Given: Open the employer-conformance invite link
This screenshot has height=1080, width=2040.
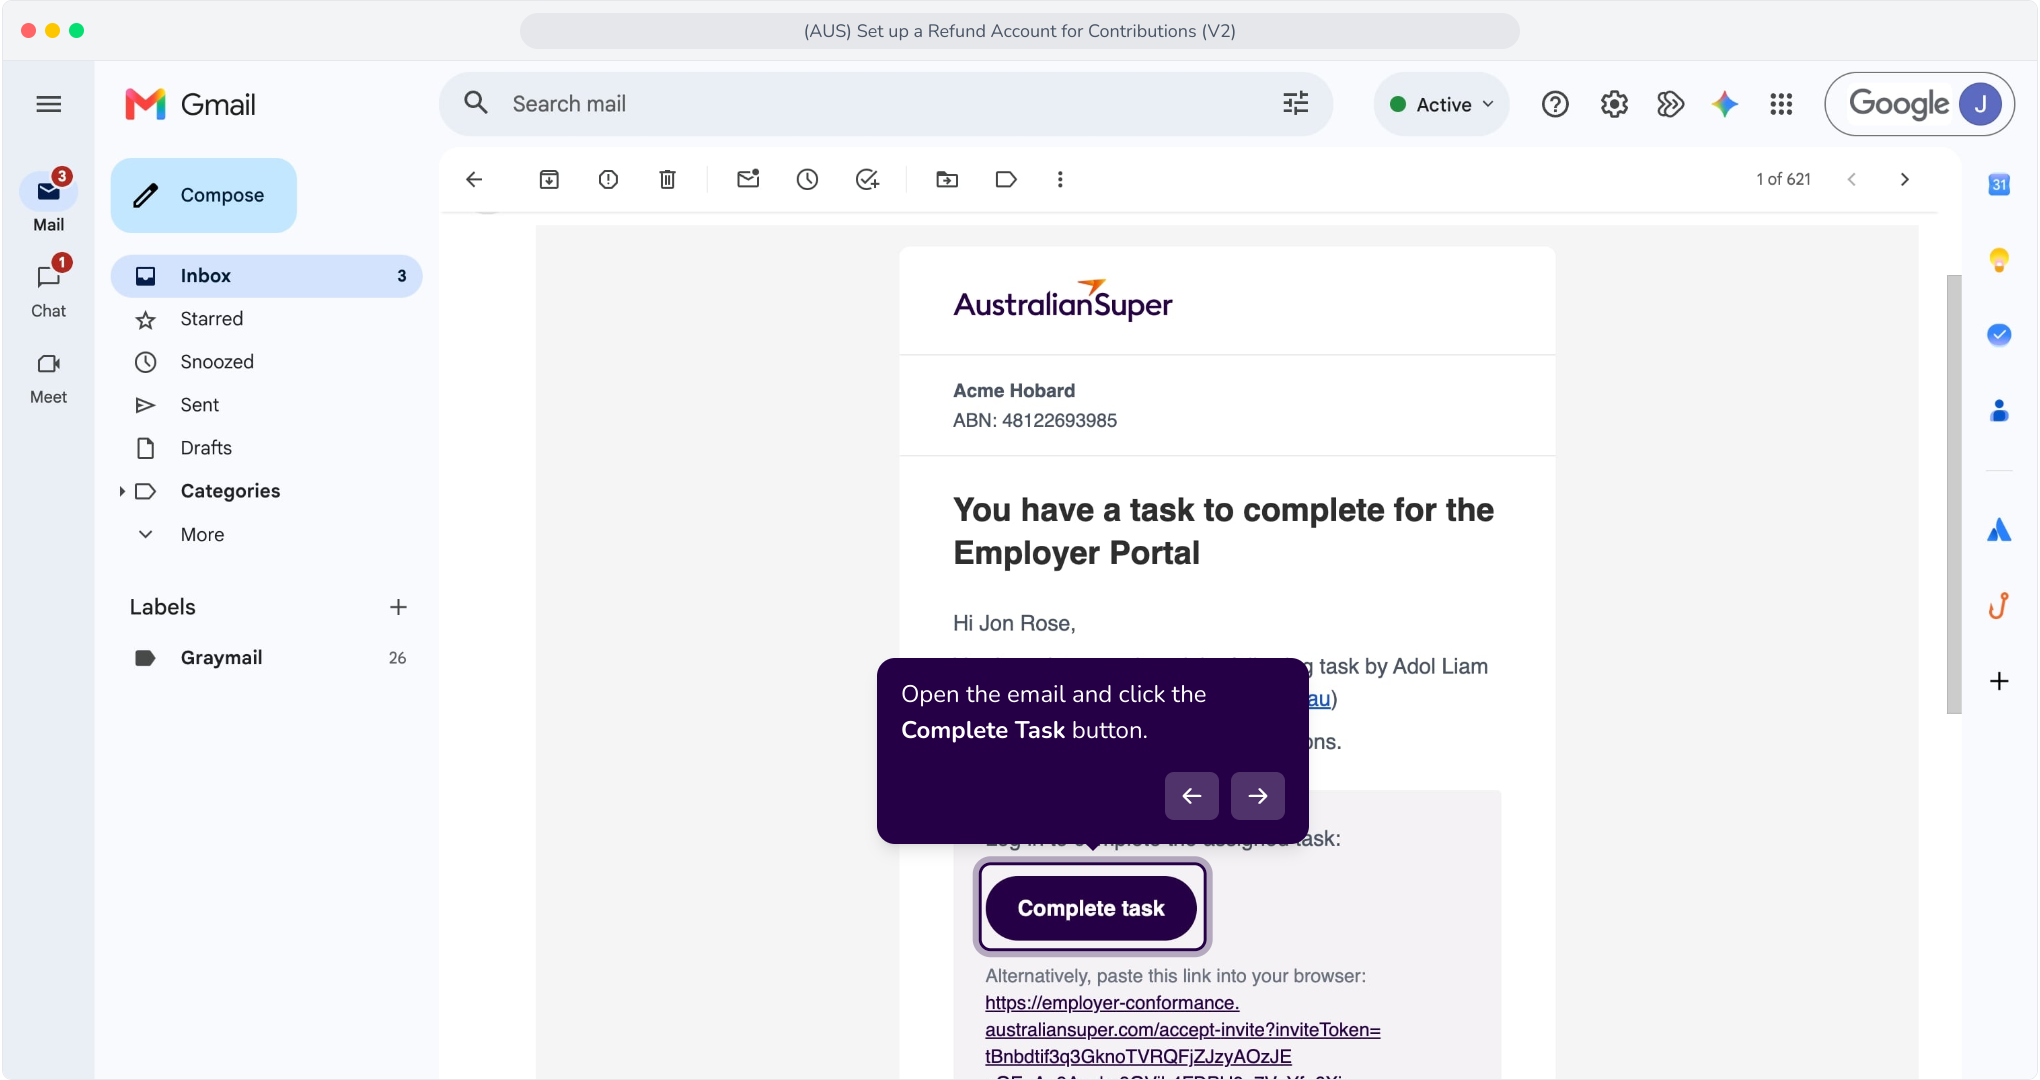Looking at the screenshot, I should tap(1182, 1030).
